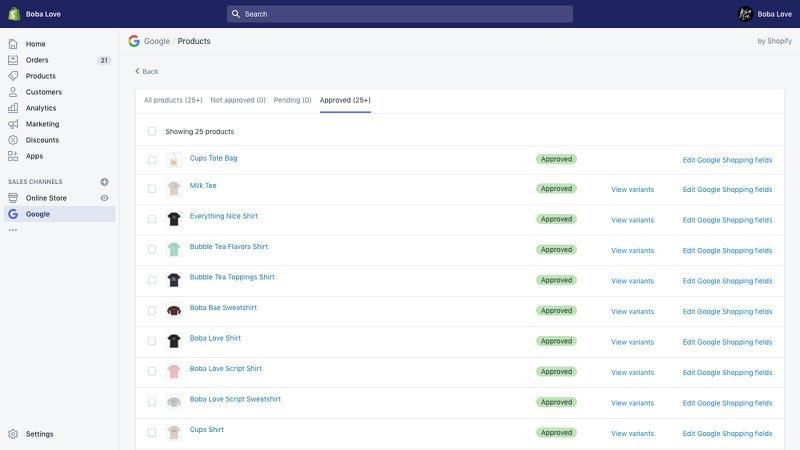Select all products with header checkbox
Image resolution: width=800 pixels, height=450 pixels.
pyautogui.click(x=152, y=132)
